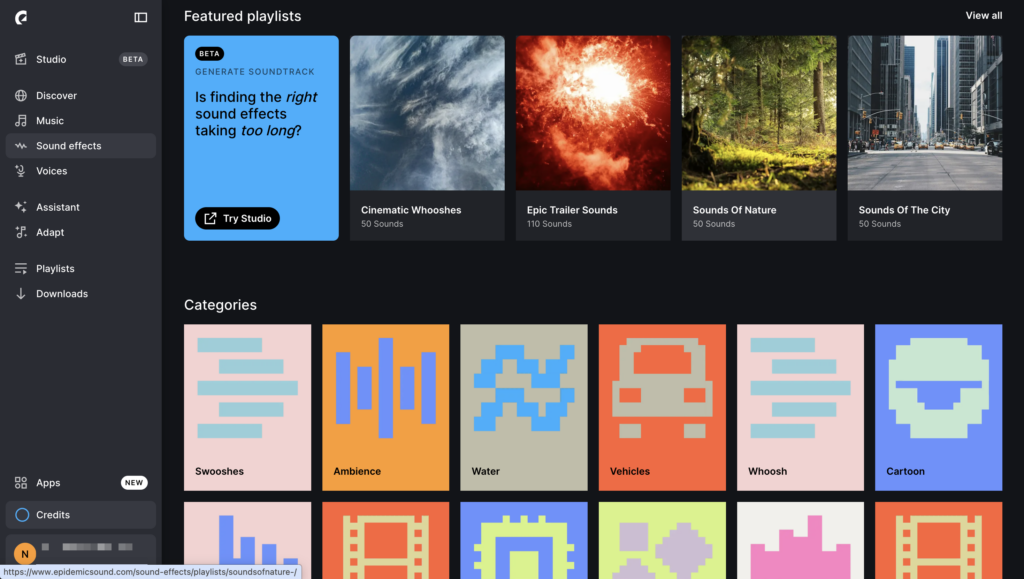Click the Featured playlists heading
Image resolution: width=1024 pixels, height=579 pixels.
pyautogui.click(x=242, y=16)
